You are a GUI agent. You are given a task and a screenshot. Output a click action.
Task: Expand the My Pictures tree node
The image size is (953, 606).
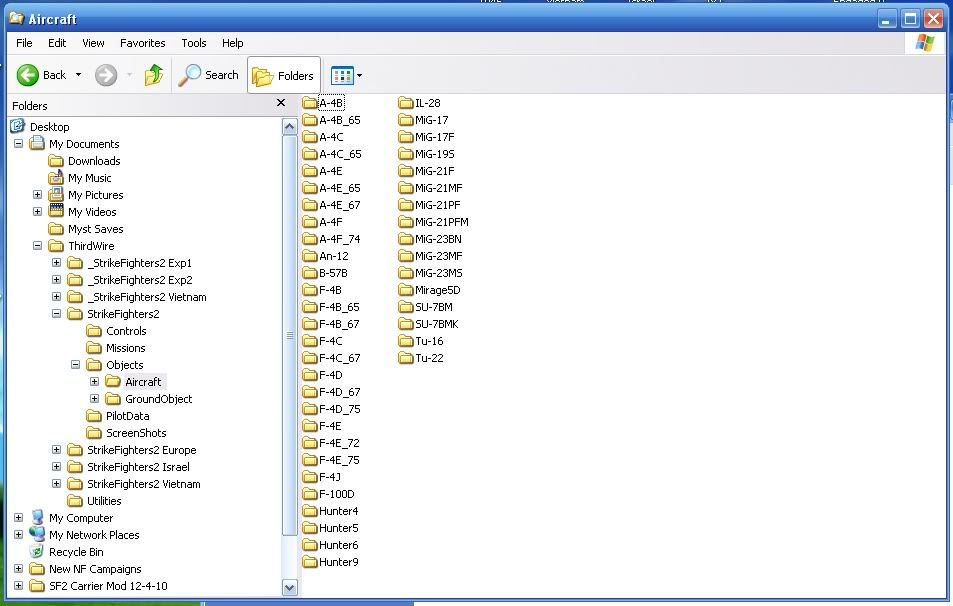tap(38, 195)
